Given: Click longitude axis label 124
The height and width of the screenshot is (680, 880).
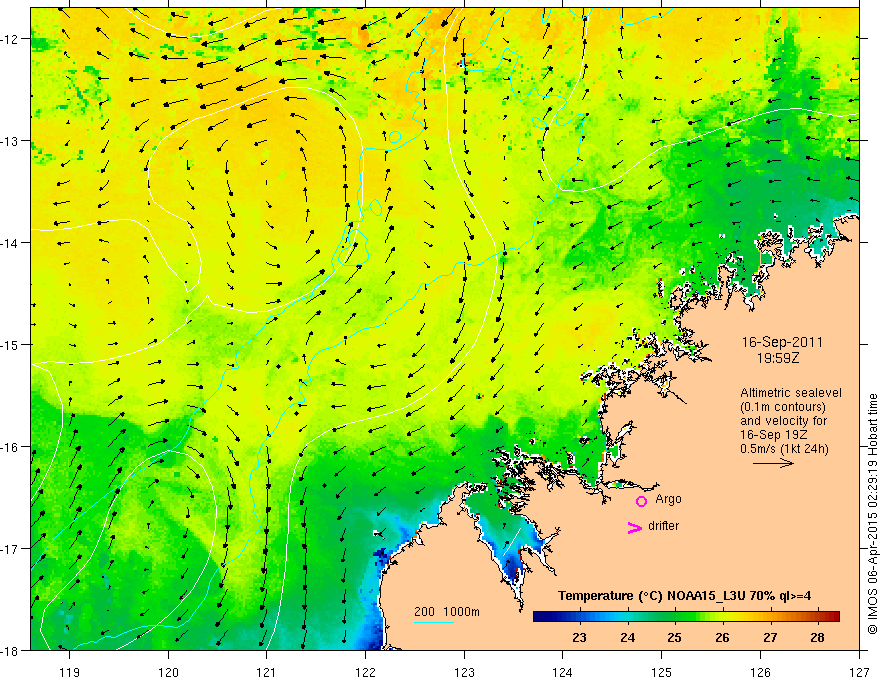Looking at the screenshot, I should [x=563, y=672].
